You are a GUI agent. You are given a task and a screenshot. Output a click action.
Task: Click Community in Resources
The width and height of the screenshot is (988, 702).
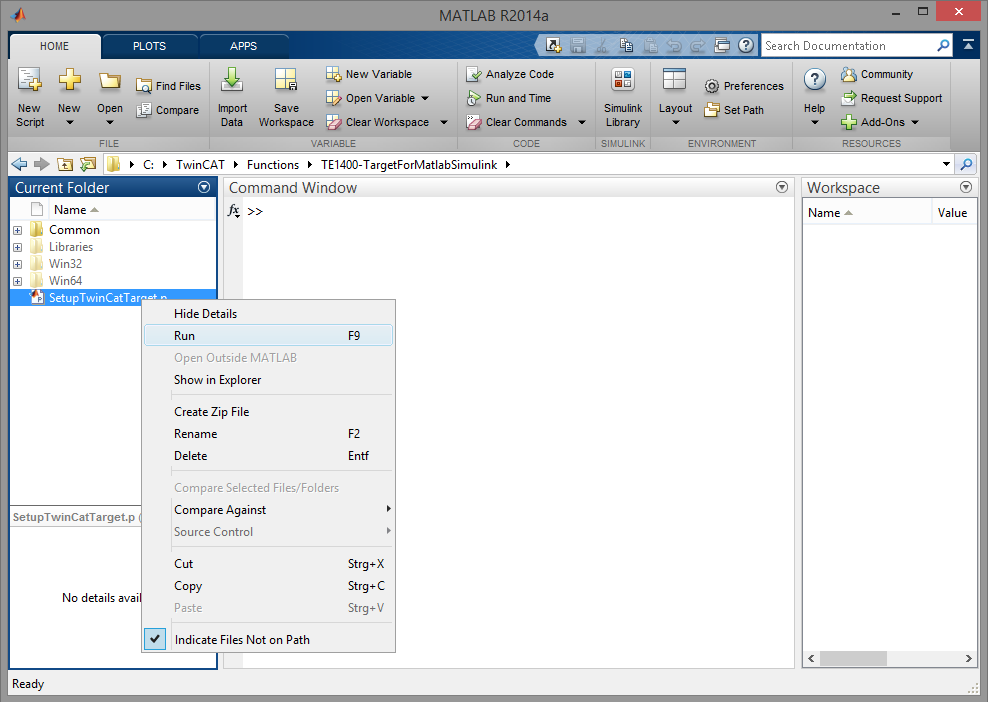click(x=876, y=74)
